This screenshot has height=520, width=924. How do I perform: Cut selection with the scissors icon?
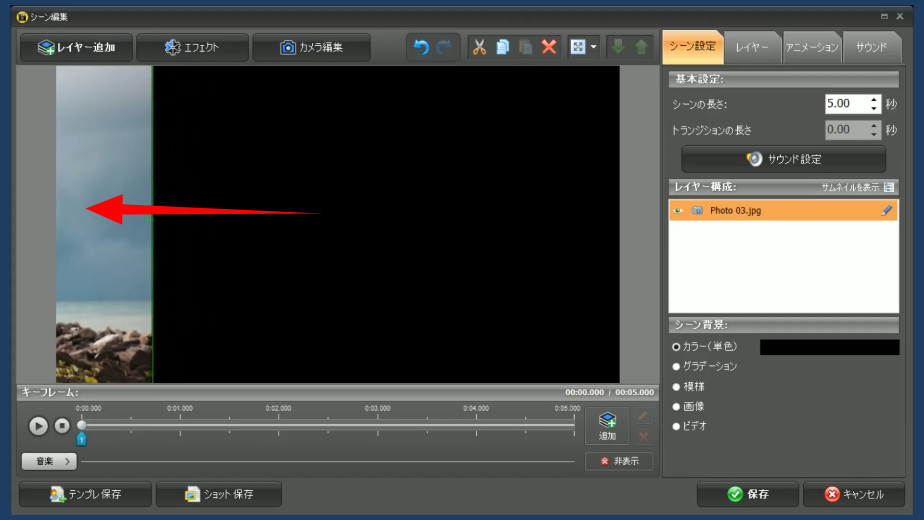tap(479, 47)
